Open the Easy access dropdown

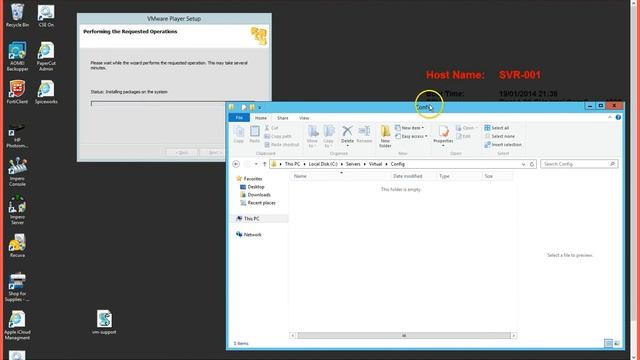(x=411, y=136)
